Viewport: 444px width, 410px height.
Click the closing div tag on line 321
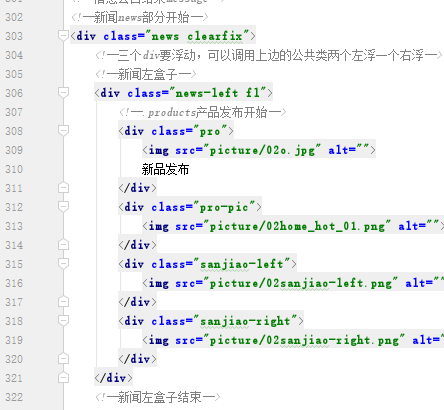(113, 378)
